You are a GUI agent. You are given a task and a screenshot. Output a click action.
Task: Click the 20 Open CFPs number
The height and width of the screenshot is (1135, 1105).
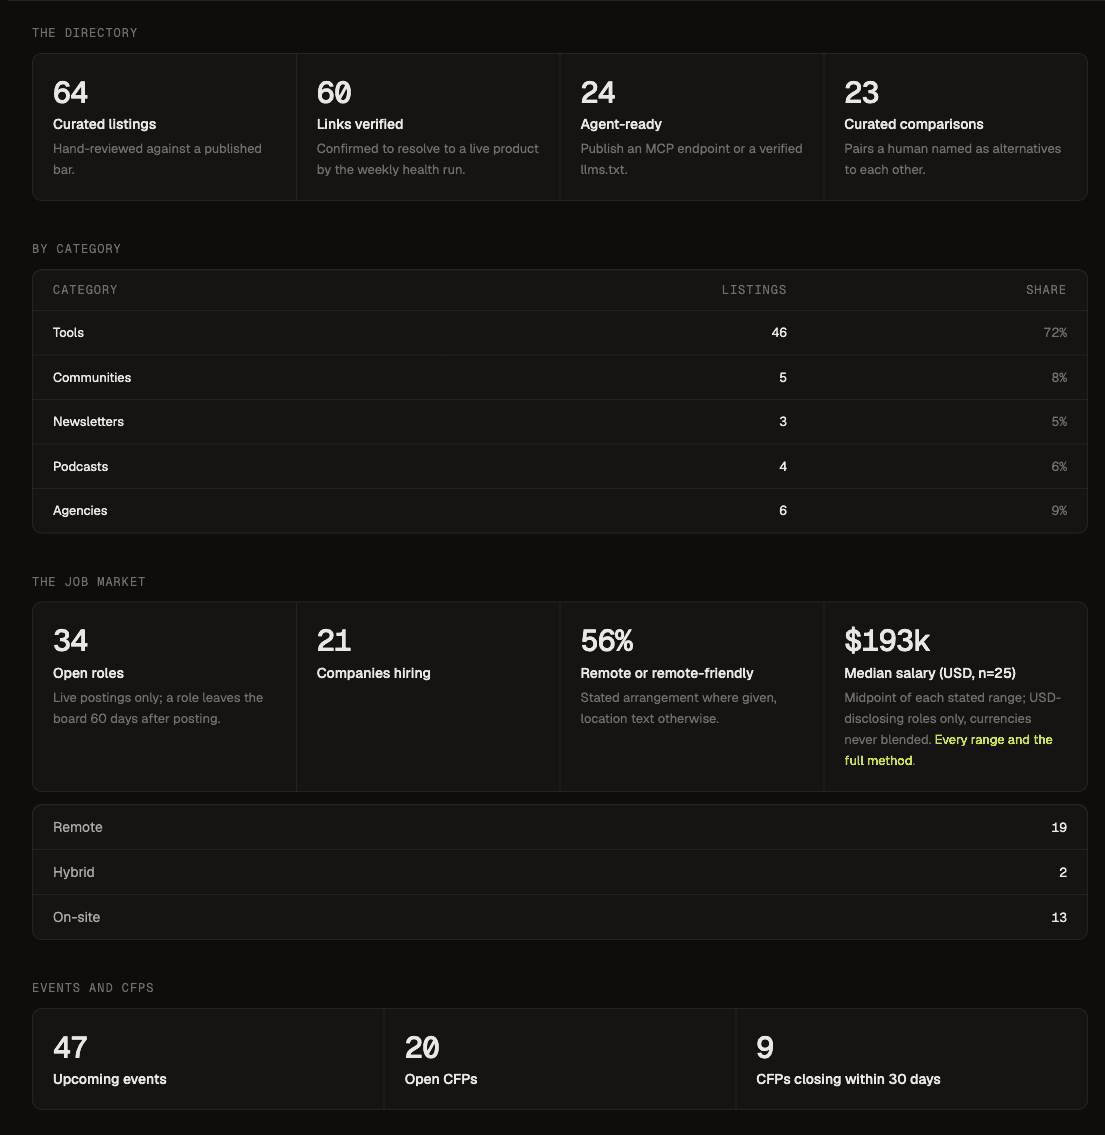click(422, 1047)
